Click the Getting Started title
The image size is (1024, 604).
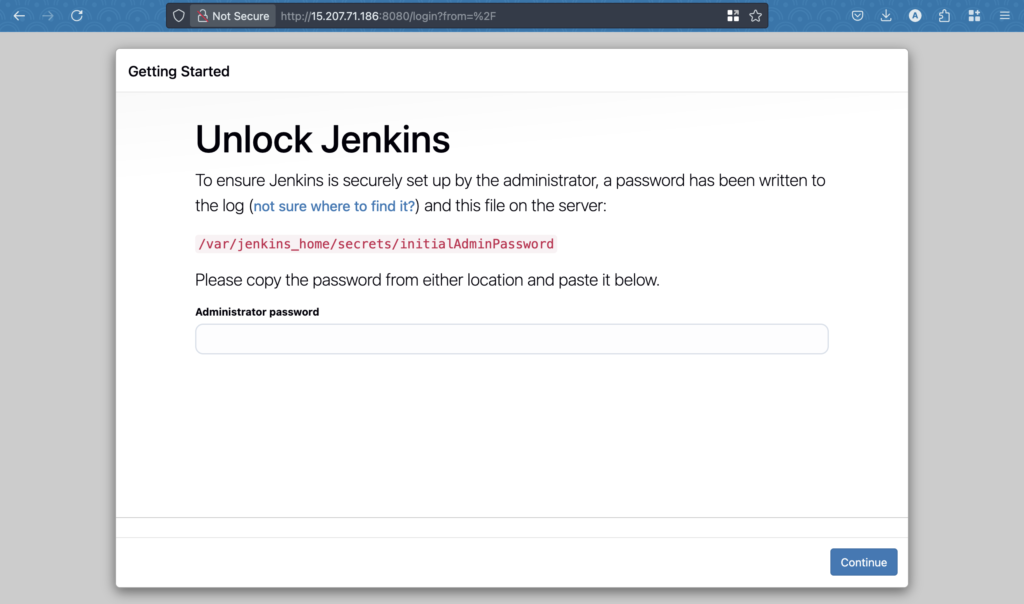[179, 71]
